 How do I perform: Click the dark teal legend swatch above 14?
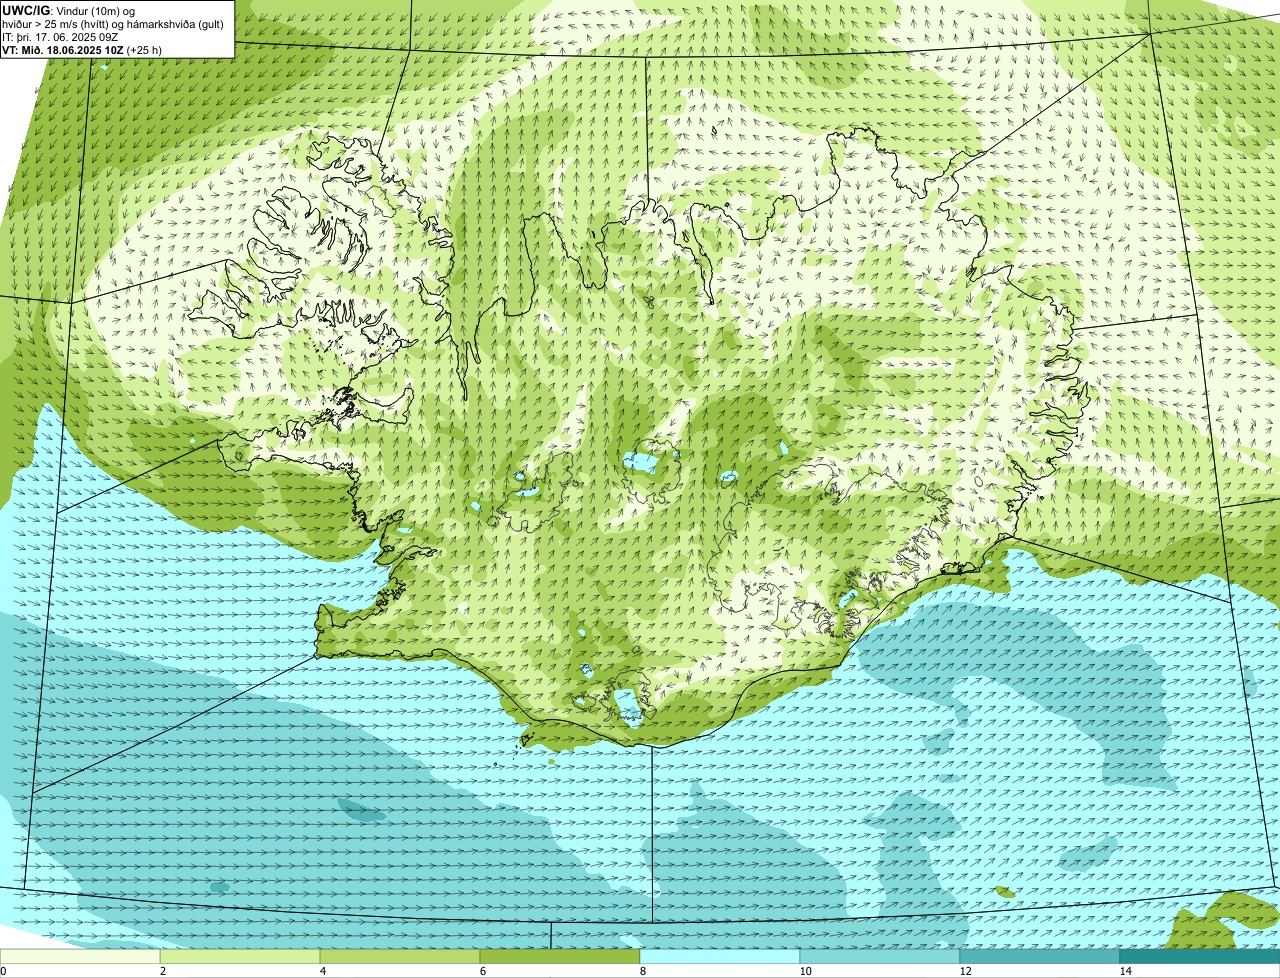[x=1200, y=956]
